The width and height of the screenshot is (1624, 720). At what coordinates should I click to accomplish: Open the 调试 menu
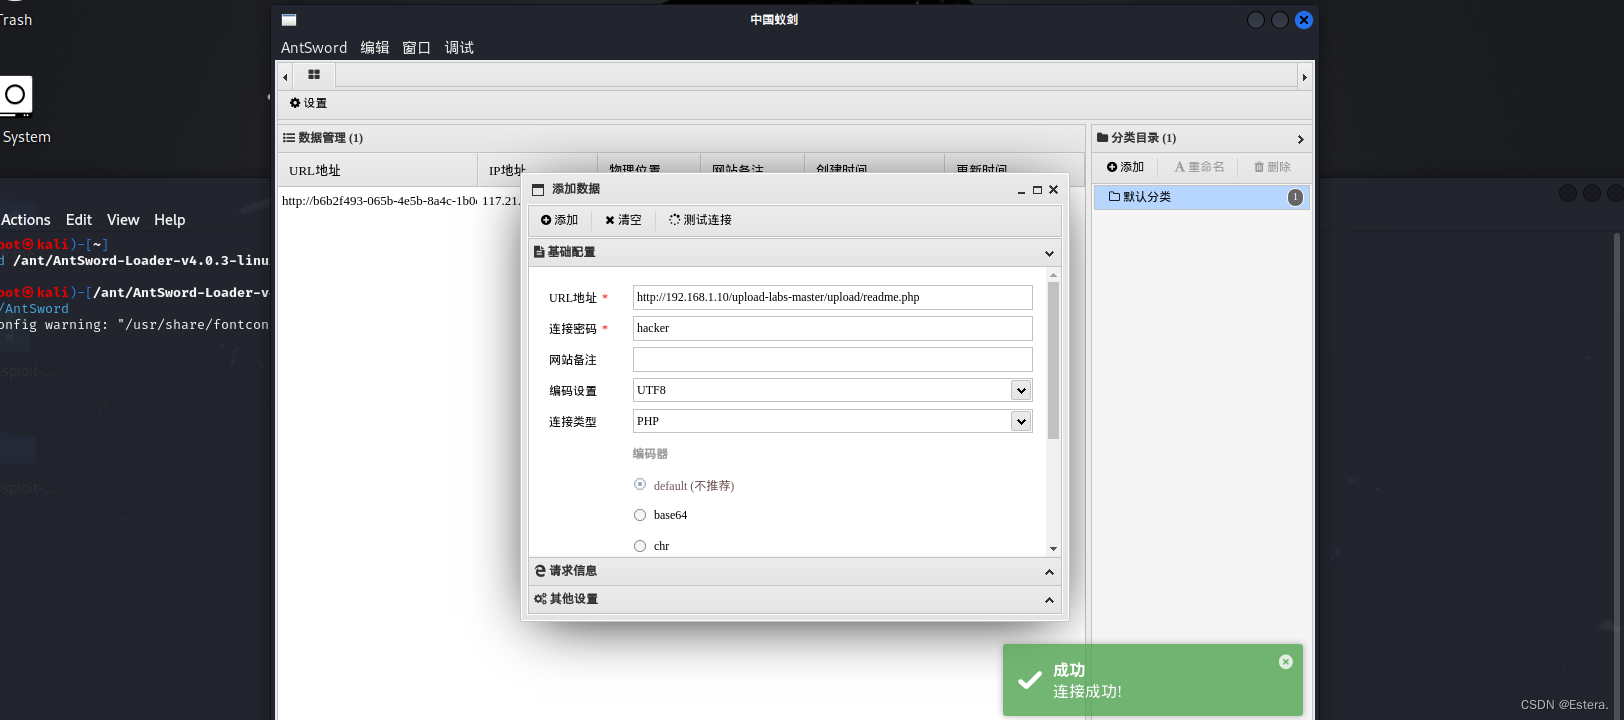pos(459,47)
